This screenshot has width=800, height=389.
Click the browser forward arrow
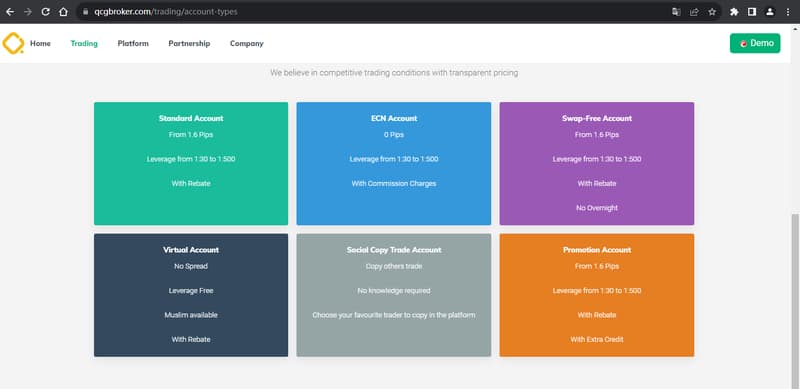[x=28, y=12]
